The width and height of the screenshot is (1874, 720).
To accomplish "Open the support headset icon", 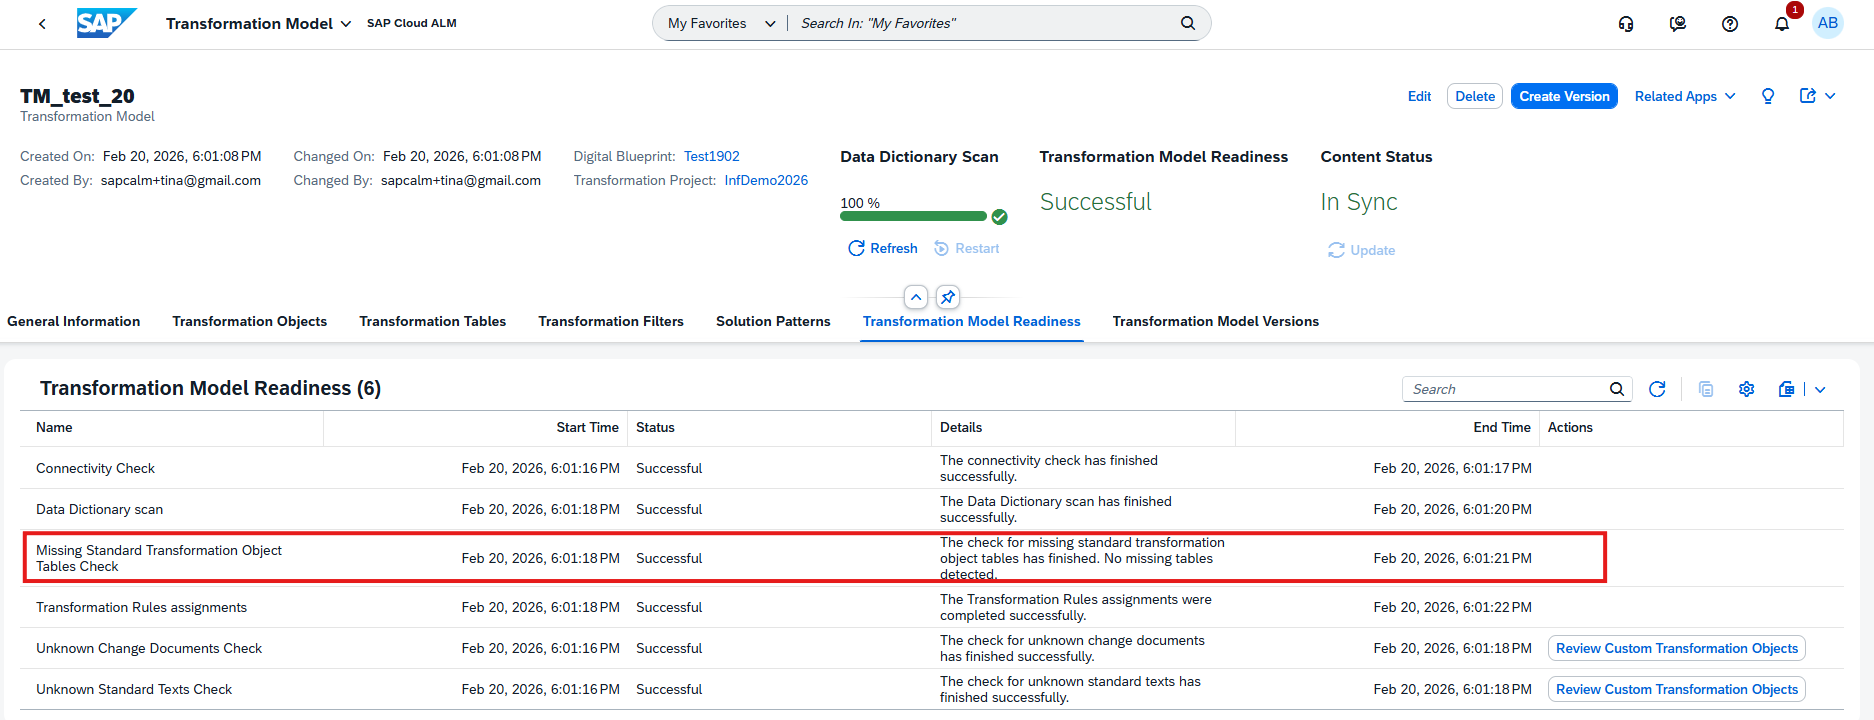I will [x=1626, y=24].
